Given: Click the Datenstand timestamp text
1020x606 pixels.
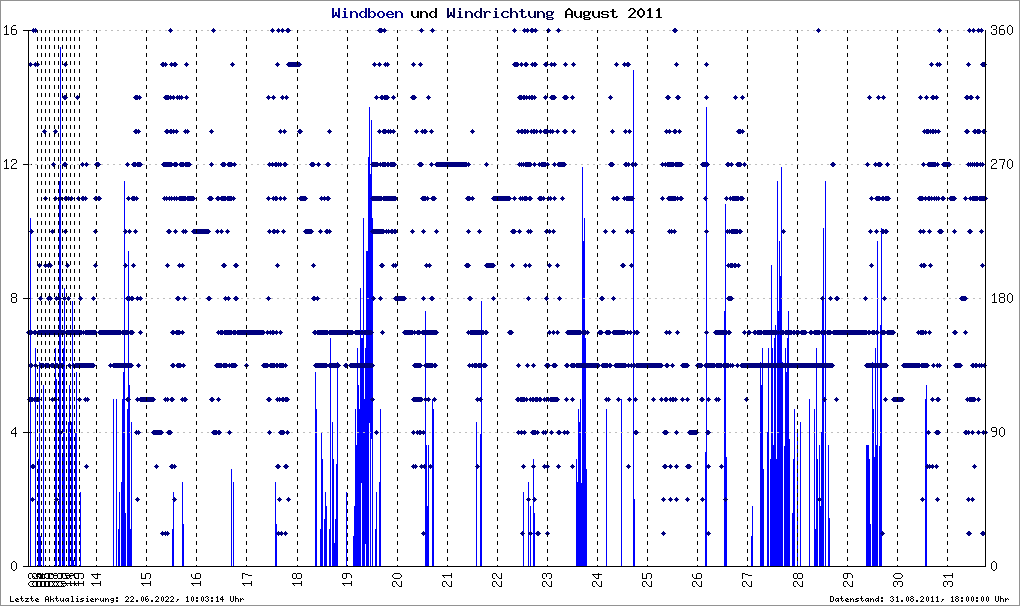Looking at the screenshot, I should [x=919, y=599].
